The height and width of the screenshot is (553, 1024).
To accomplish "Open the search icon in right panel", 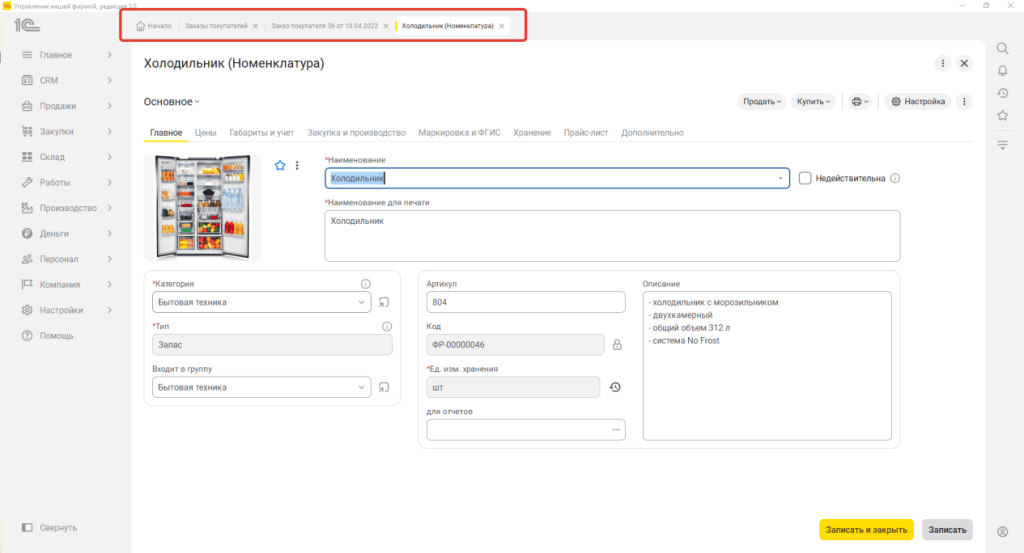I will [1002, 48].
